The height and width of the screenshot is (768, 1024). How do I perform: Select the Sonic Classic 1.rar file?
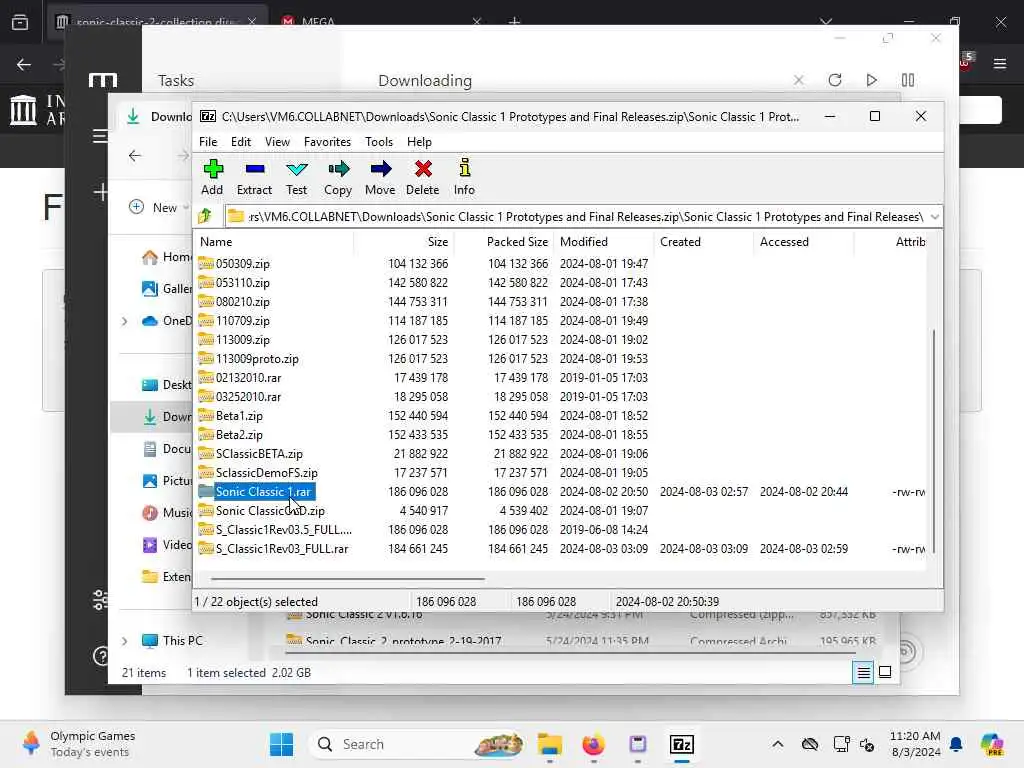(x=263, y=492)
